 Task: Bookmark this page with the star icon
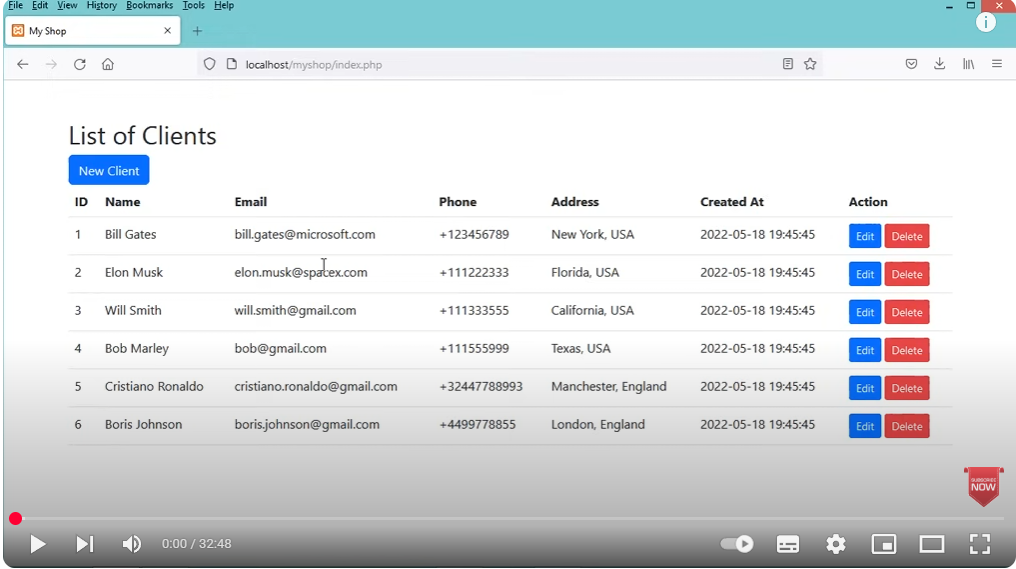pos(810,64)
